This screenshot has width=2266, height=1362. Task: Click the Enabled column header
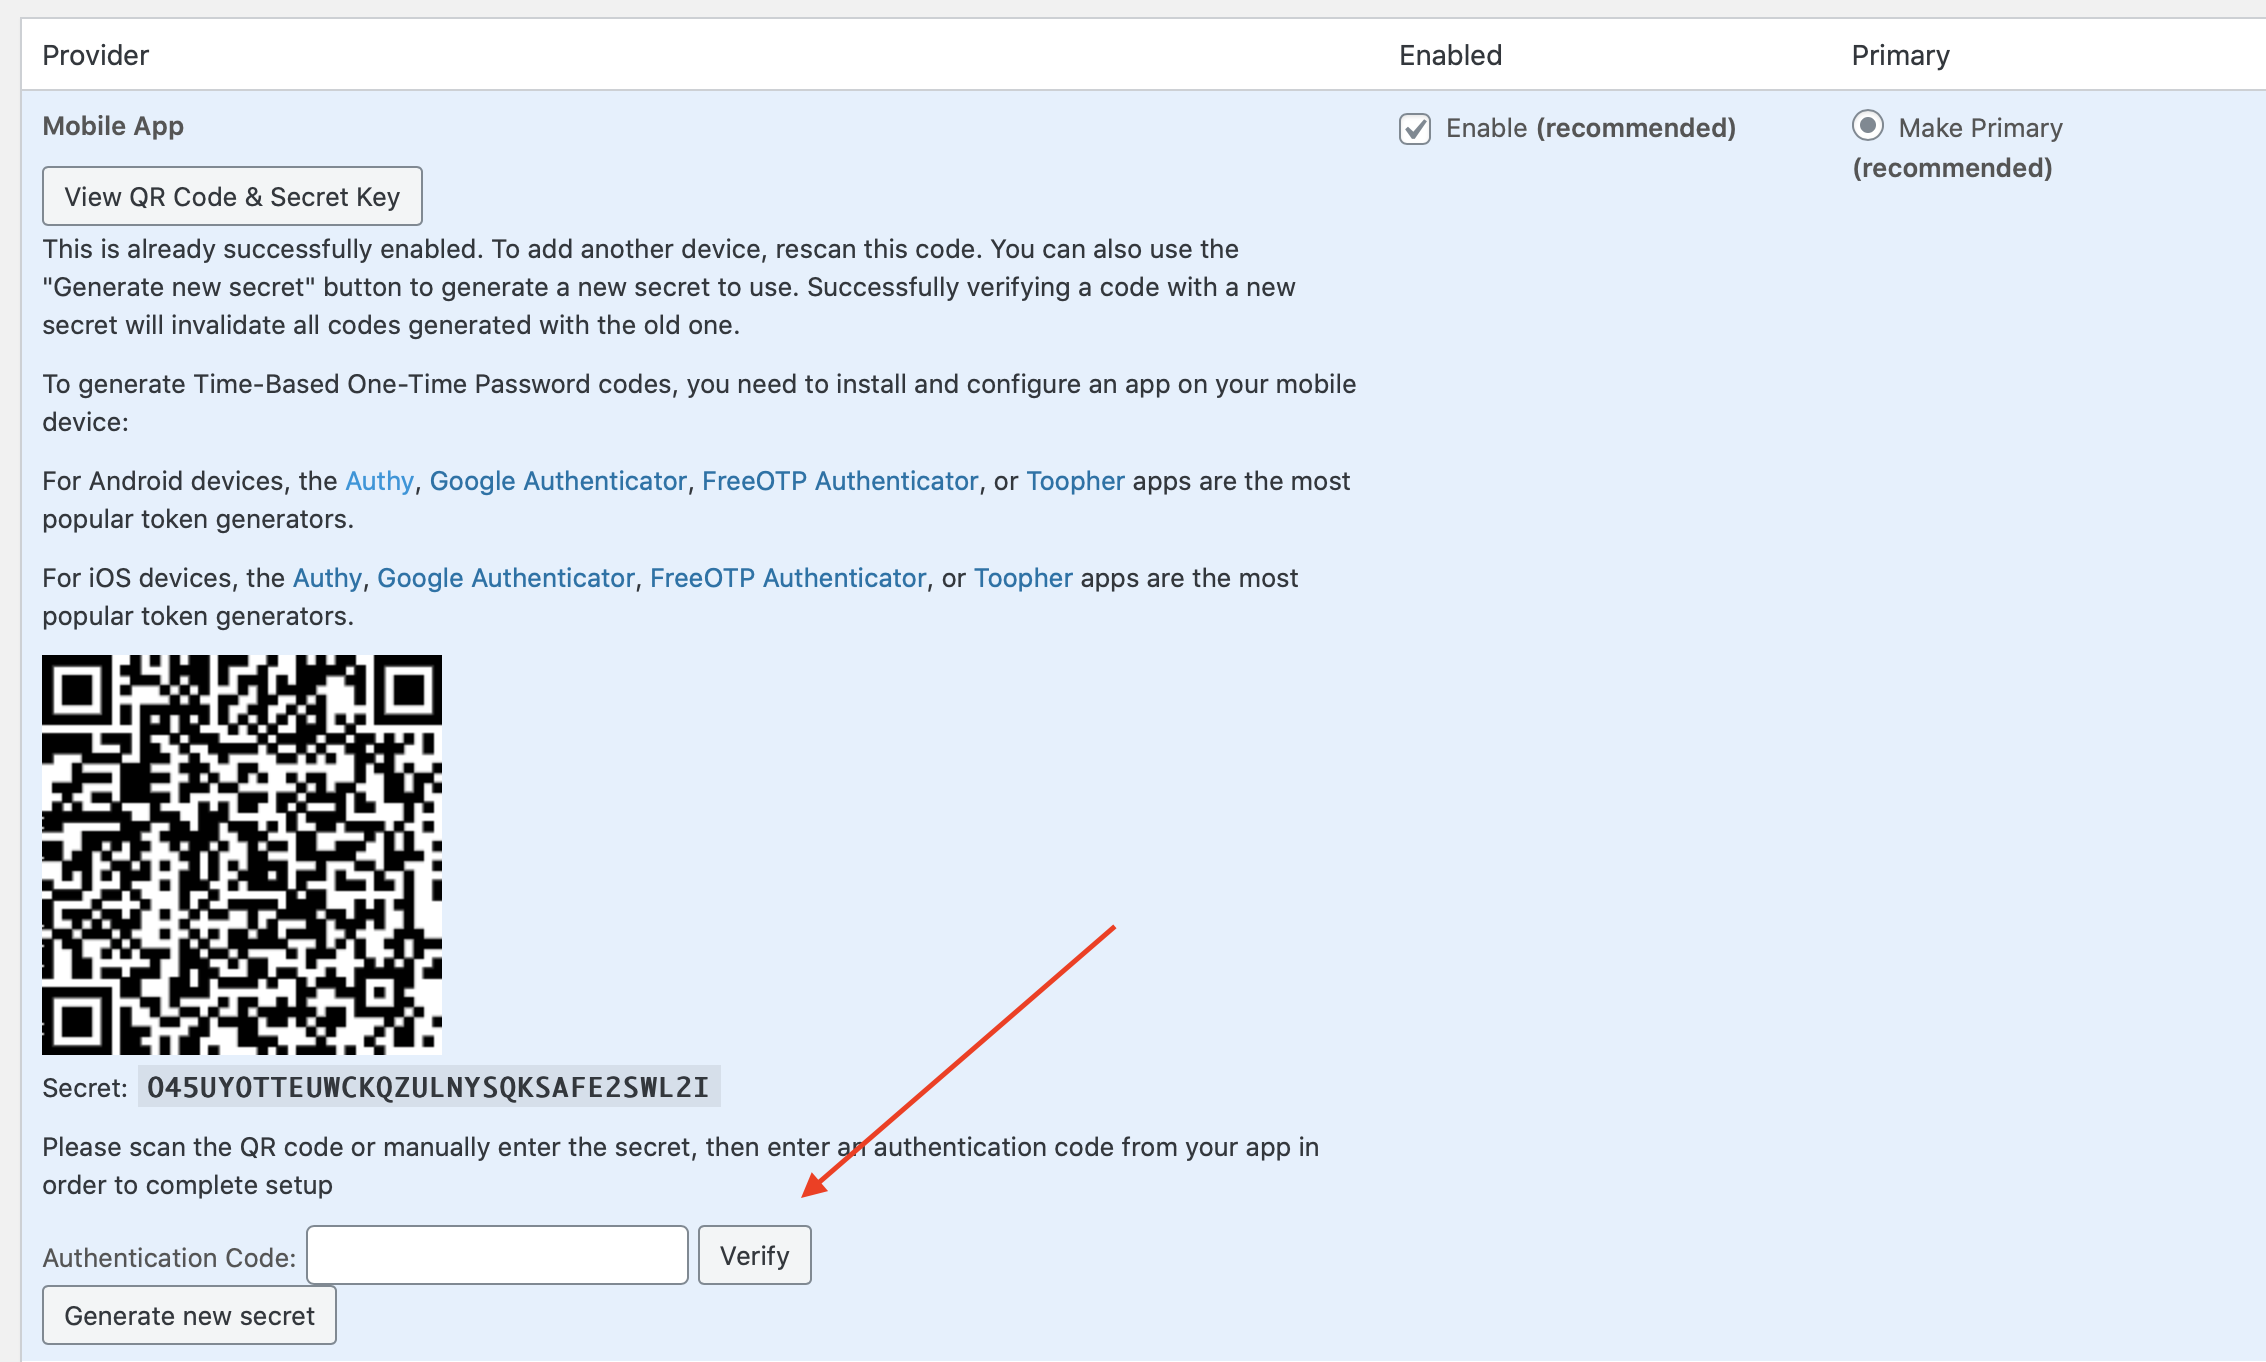tap(1450, 55)
